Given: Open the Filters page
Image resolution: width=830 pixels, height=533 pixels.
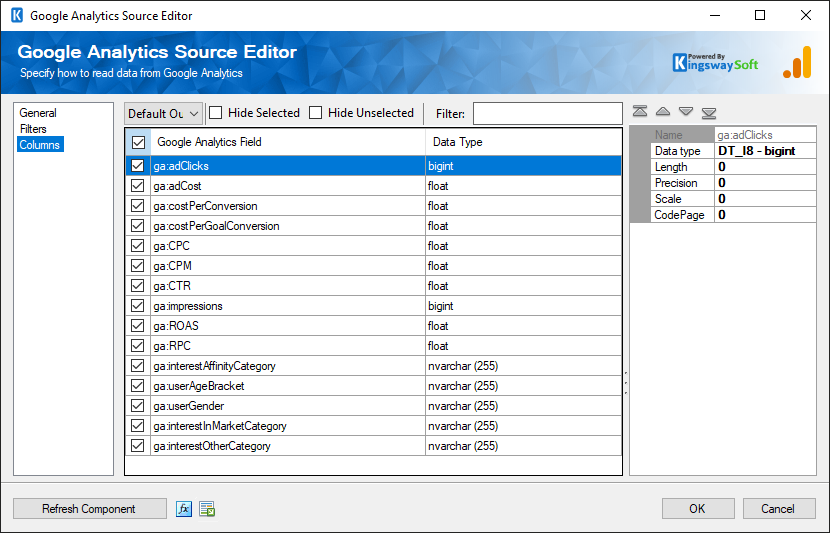Looking at the screenshot, I should point(33,129).
